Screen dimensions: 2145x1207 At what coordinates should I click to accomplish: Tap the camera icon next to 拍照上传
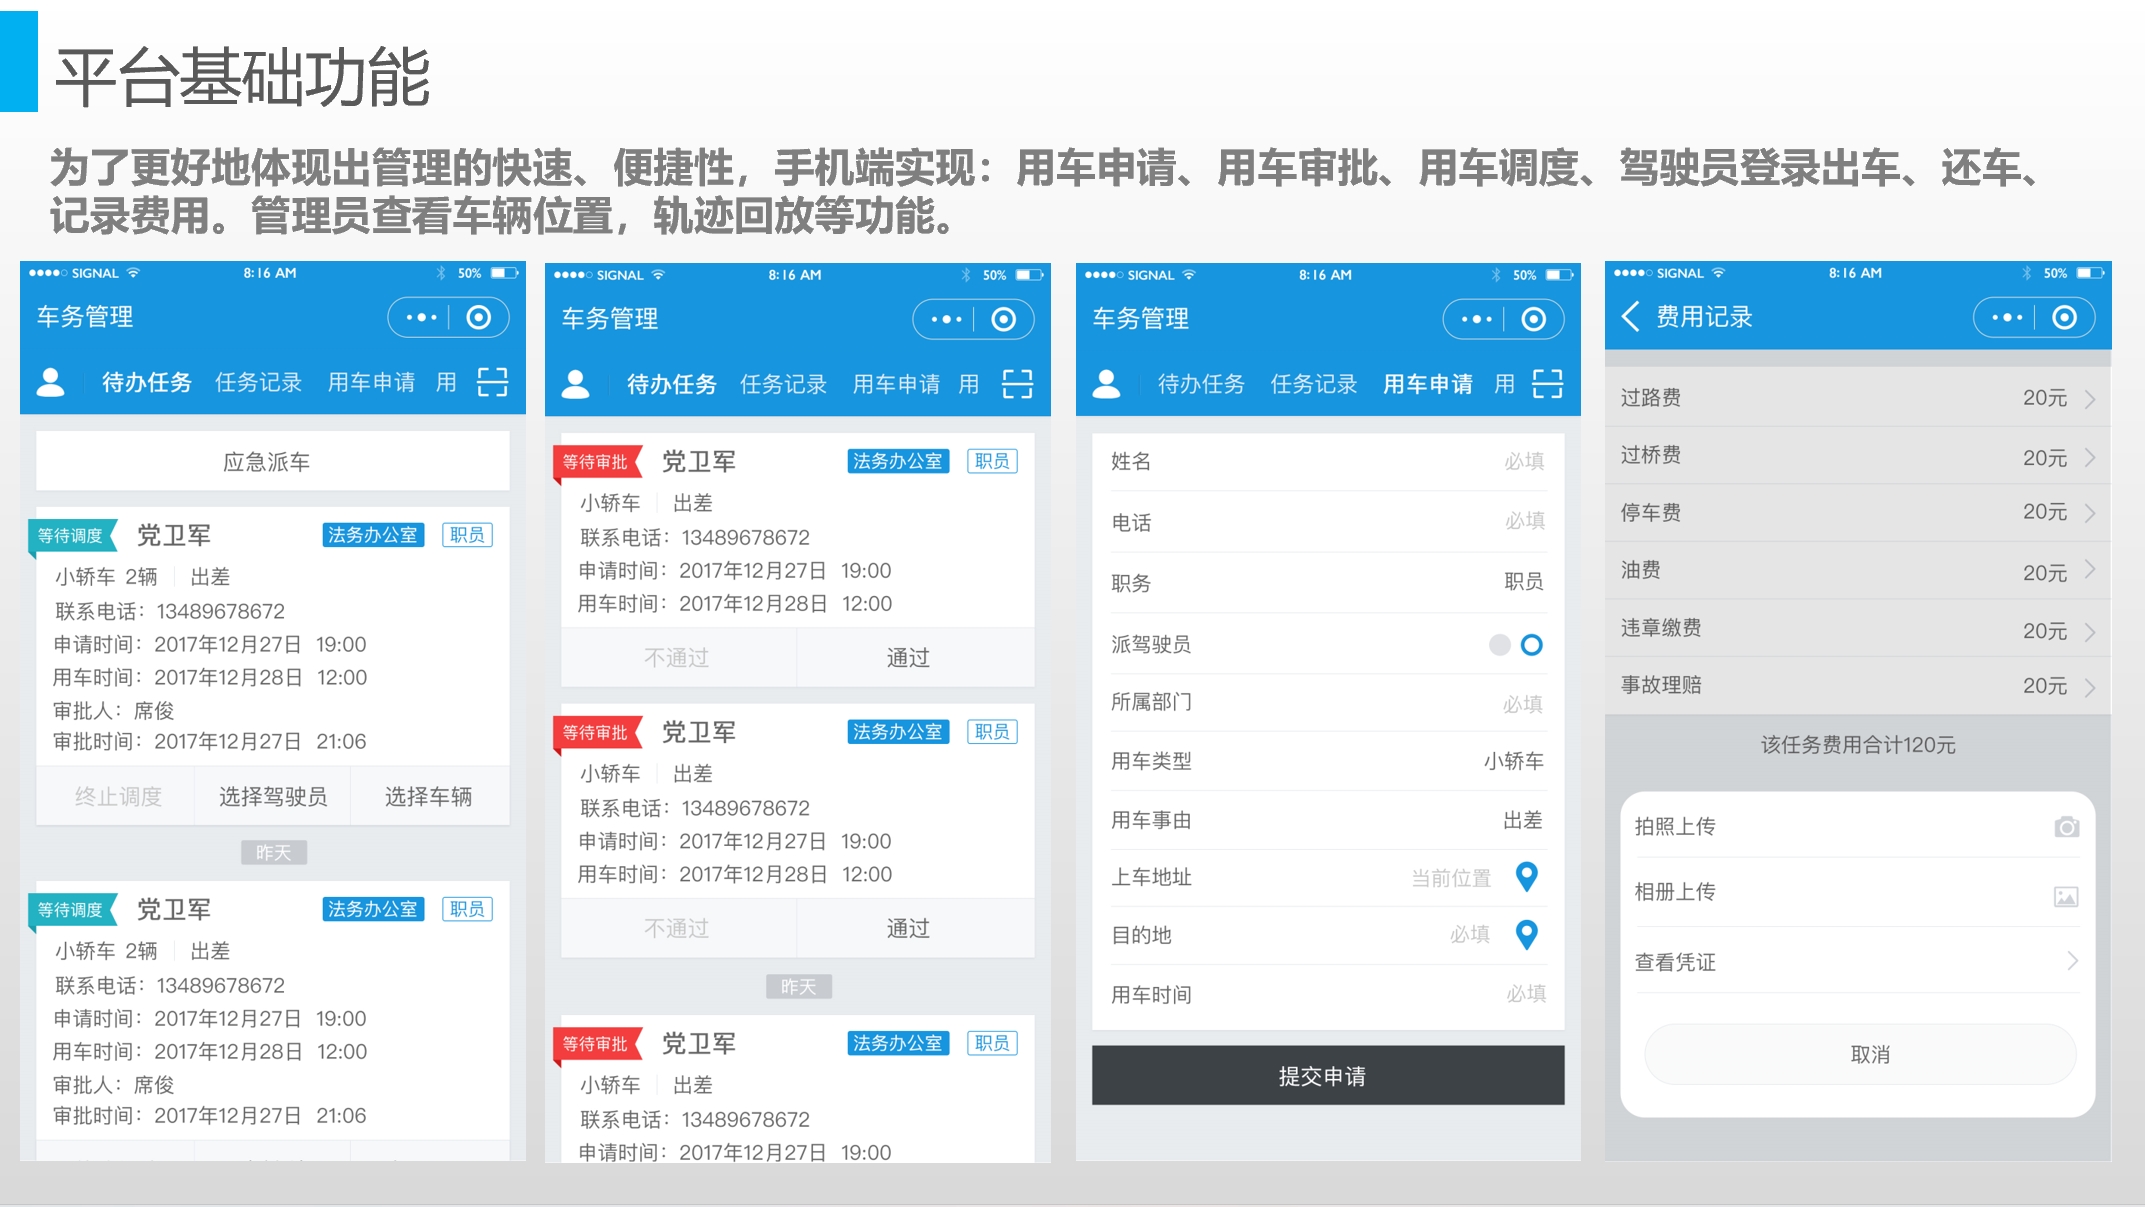tap(2066, 827)
